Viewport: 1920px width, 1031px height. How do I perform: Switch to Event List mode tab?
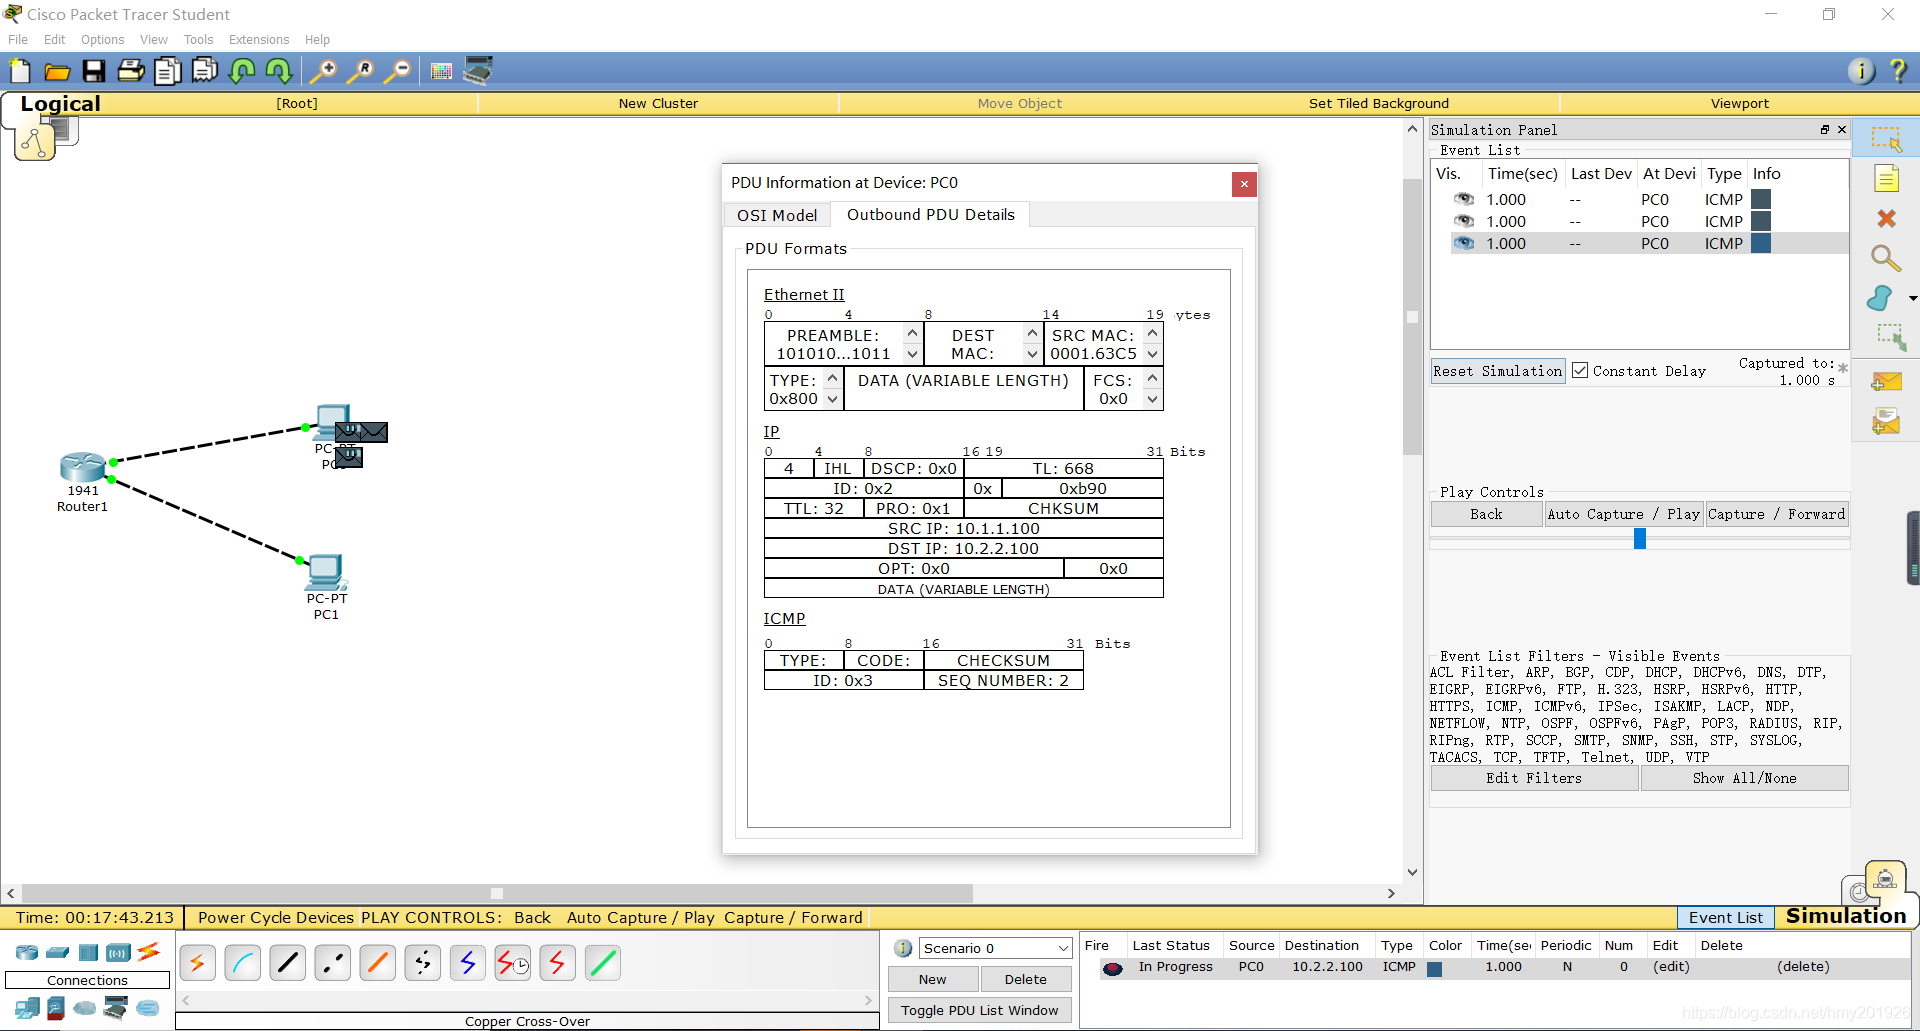(1725, 917)
